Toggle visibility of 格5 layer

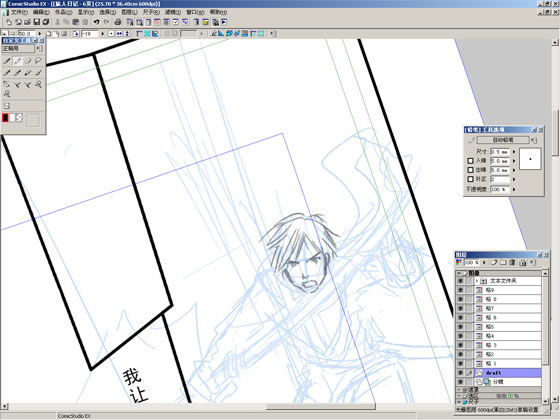460,327
